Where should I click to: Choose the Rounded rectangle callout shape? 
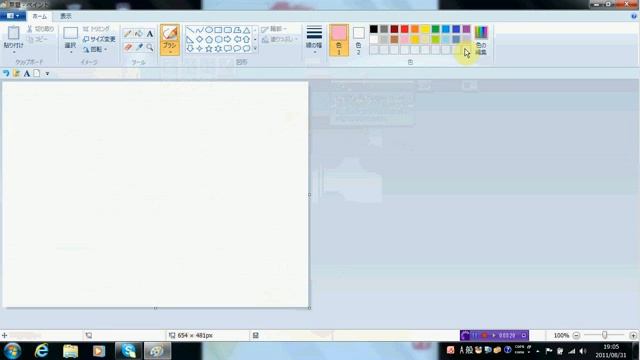pyautogui.click(x=228, y=49)
